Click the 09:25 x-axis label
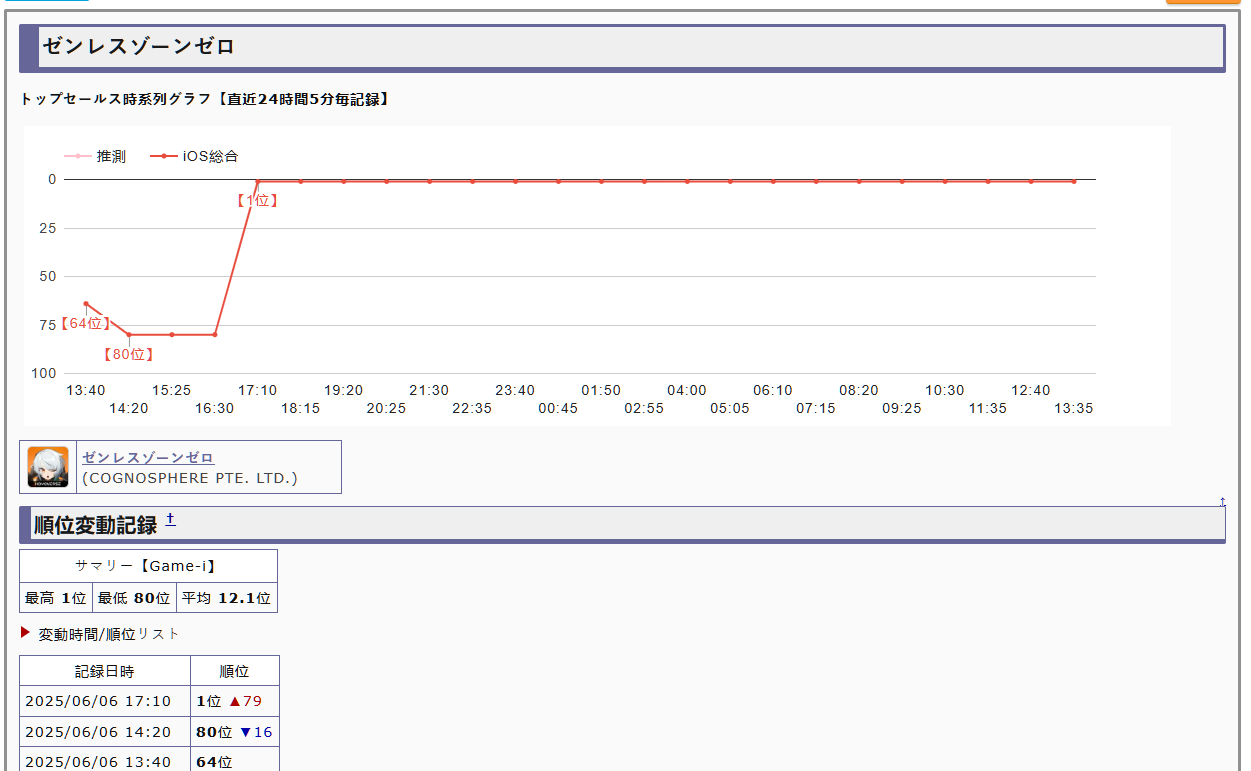The width and height of the screenshot is (1251, 771). click(902, 408)
